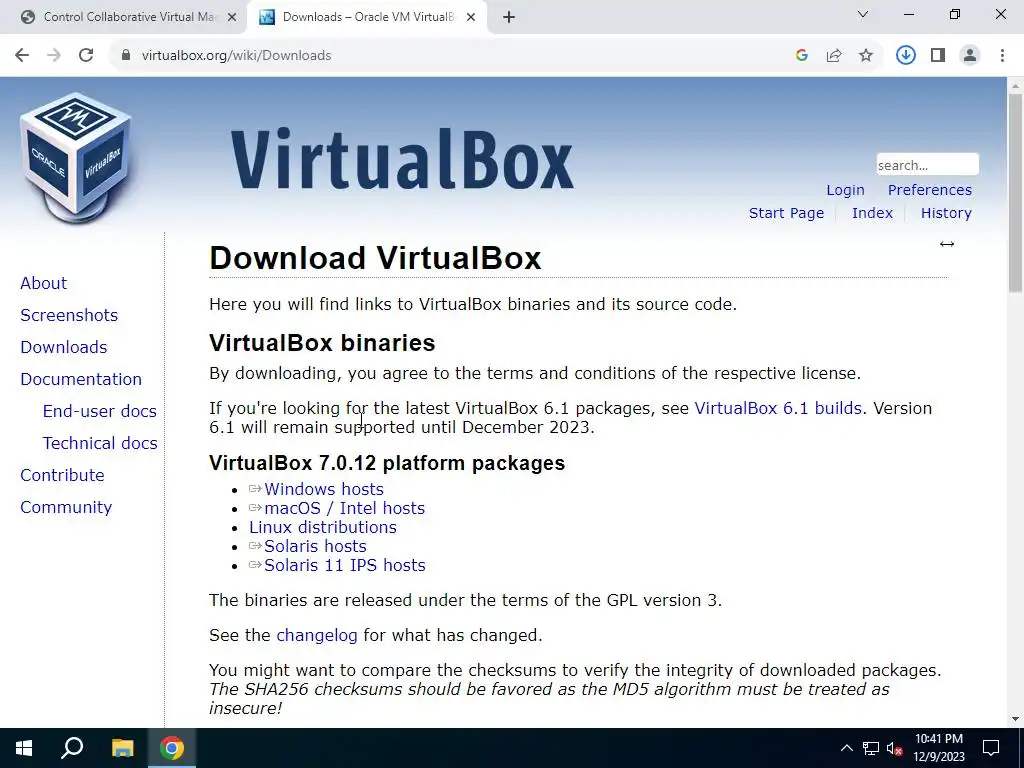Download the macOS / Intel hosts package

tap(344, 508)
